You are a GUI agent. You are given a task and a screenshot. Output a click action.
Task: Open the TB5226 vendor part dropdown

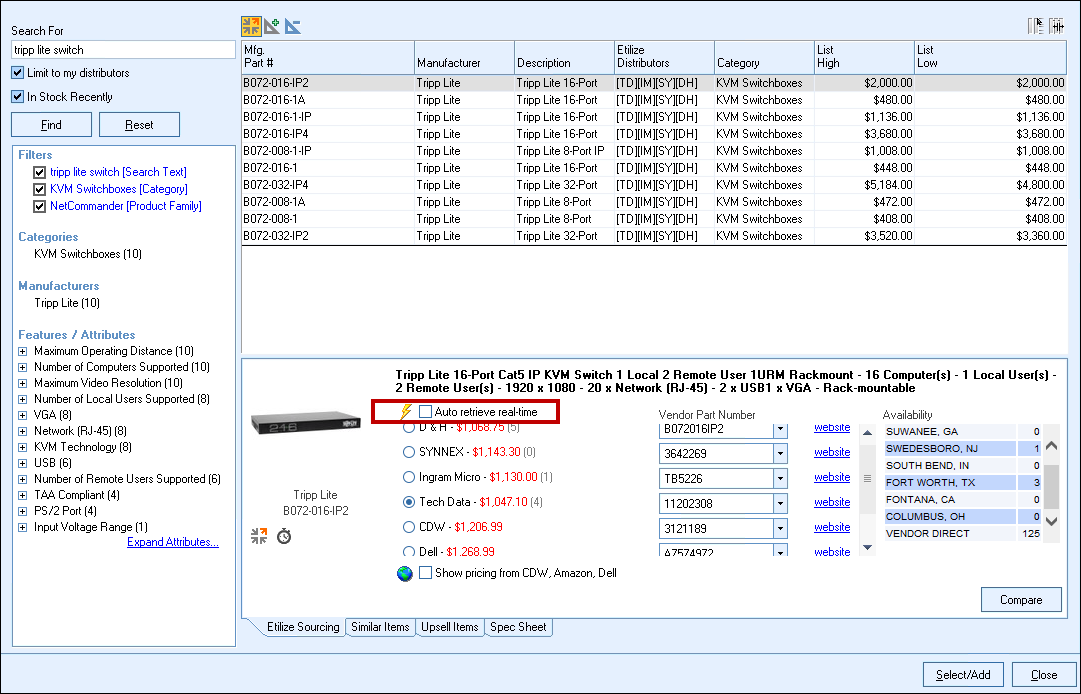coord(780,478)
